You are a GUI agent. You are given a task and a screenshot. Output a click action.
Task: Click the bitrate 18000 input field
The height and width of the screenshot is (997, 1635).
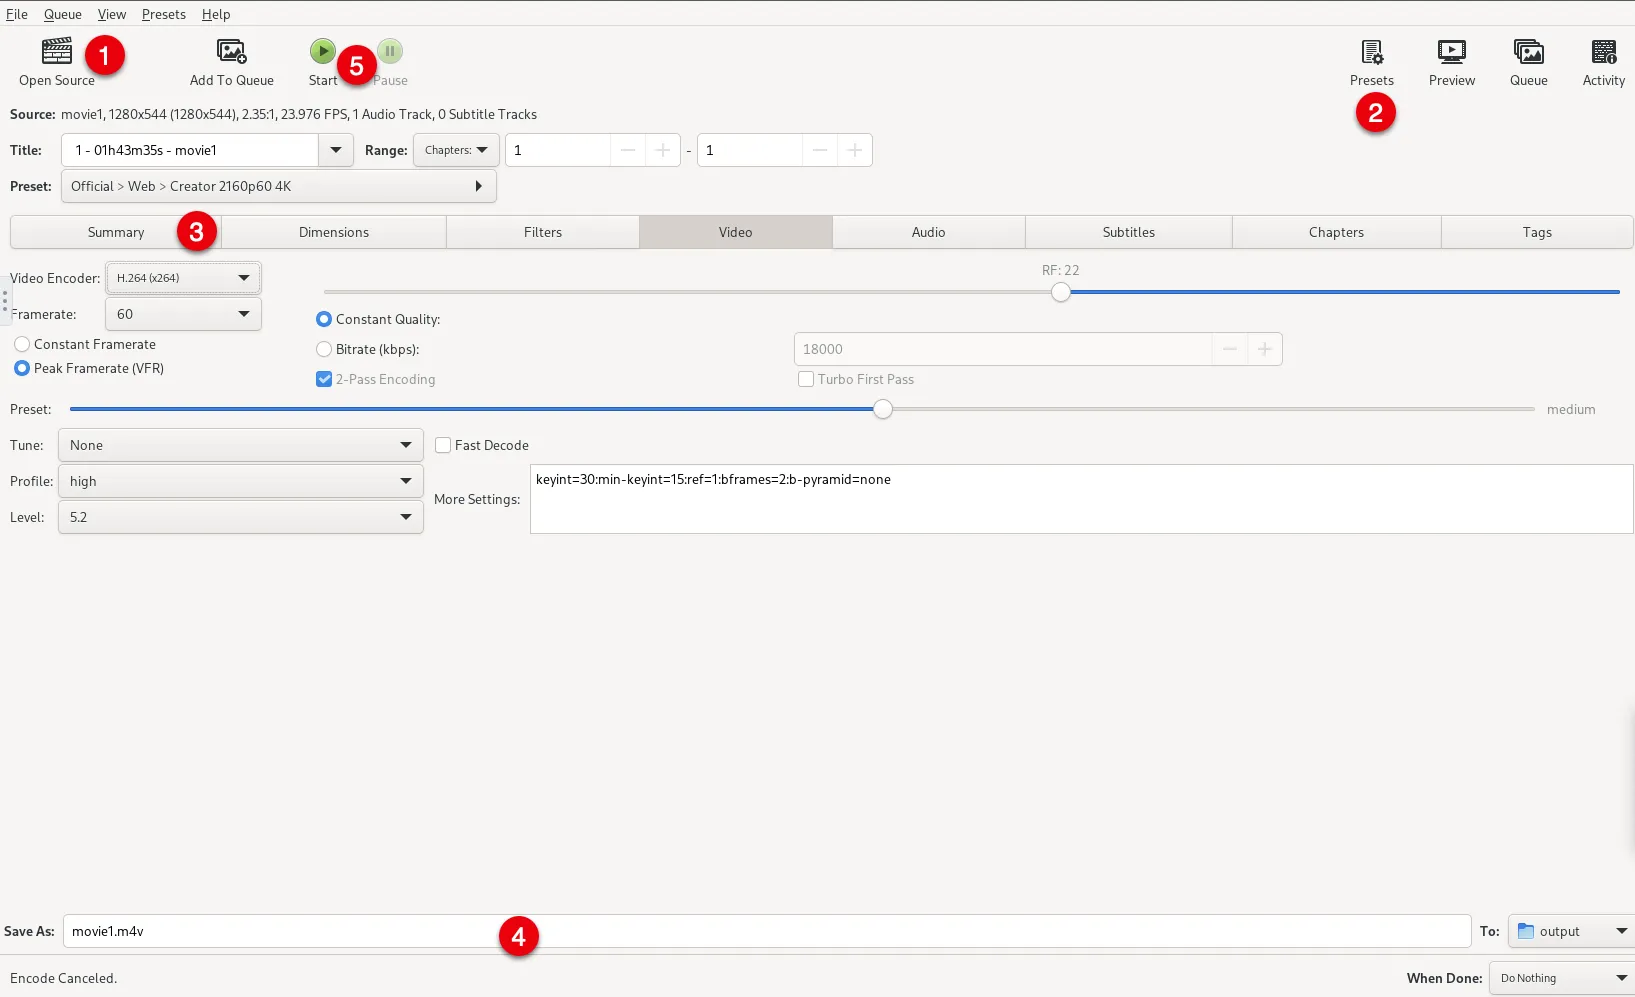(x=1003, y=349)
